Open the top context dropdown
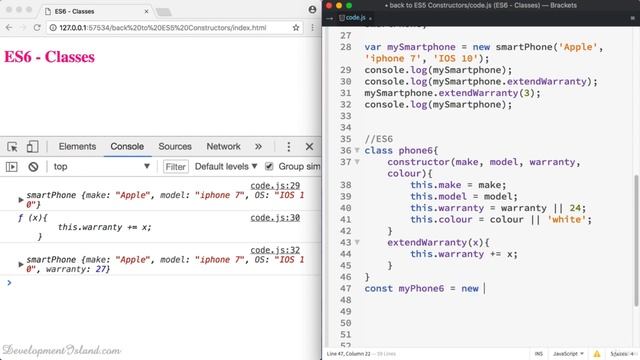 point(102,167)
